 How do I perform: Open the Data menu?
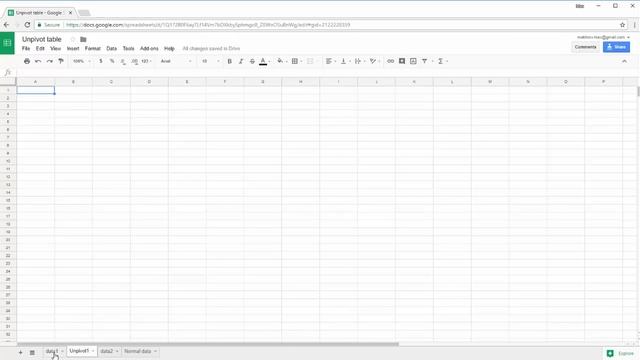[x=111, y=49]
